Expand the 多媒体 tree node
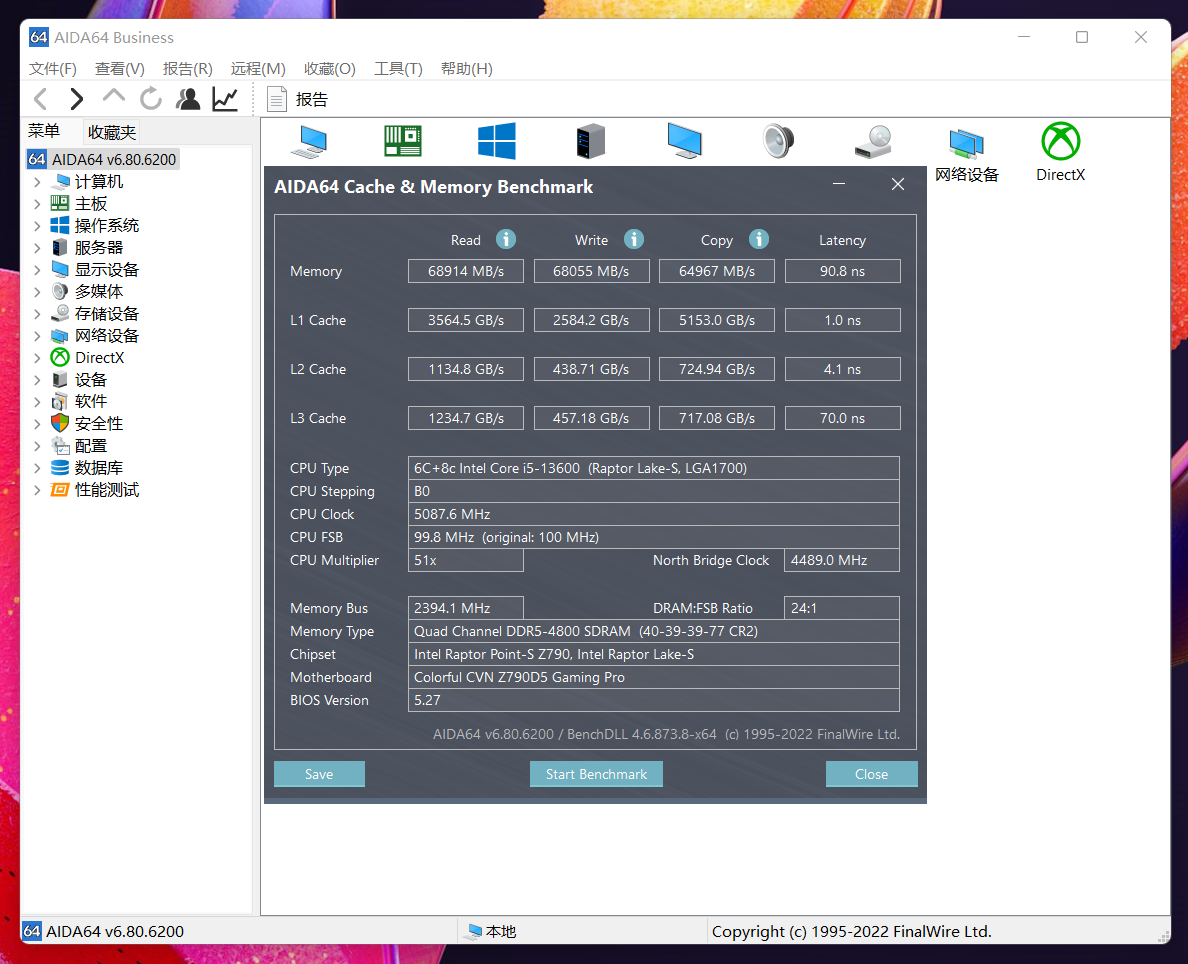Screen dimensions: 1188x964 (x=37, y=292)
